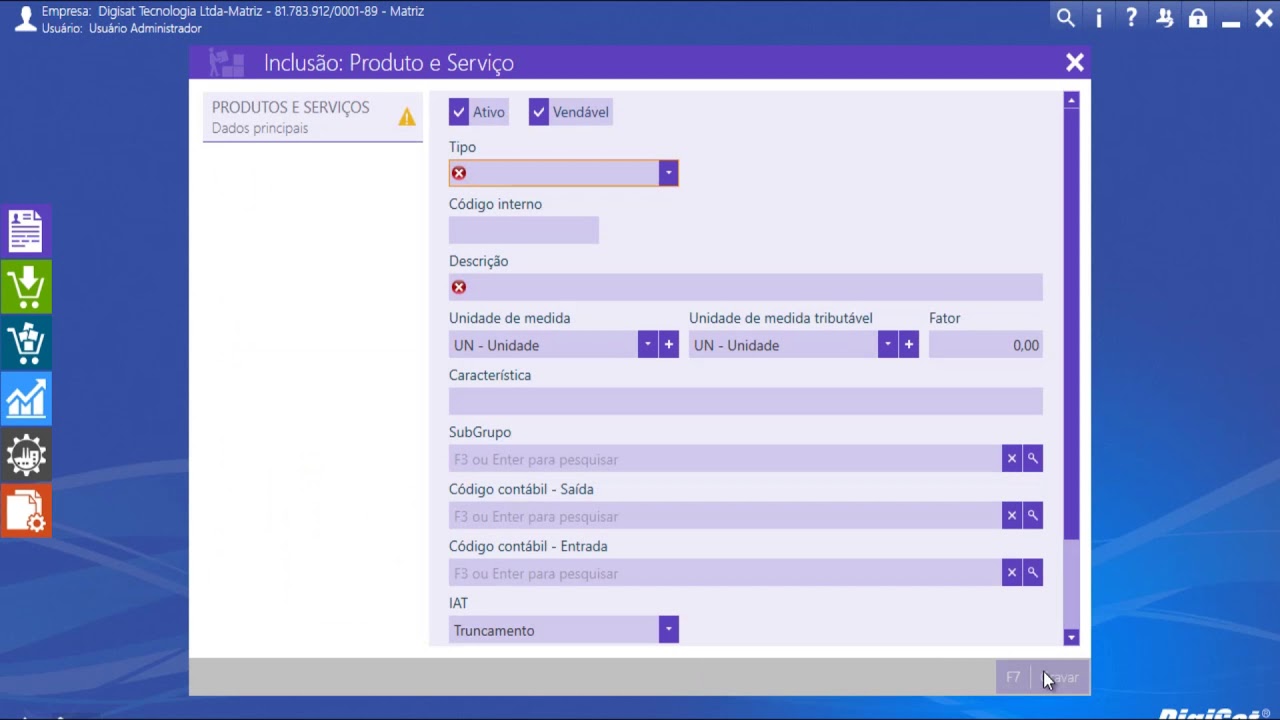This screenshot has width=1280, height=720.
Task: Search Código contábil - Saída with magnifier
Action: 1033,516
